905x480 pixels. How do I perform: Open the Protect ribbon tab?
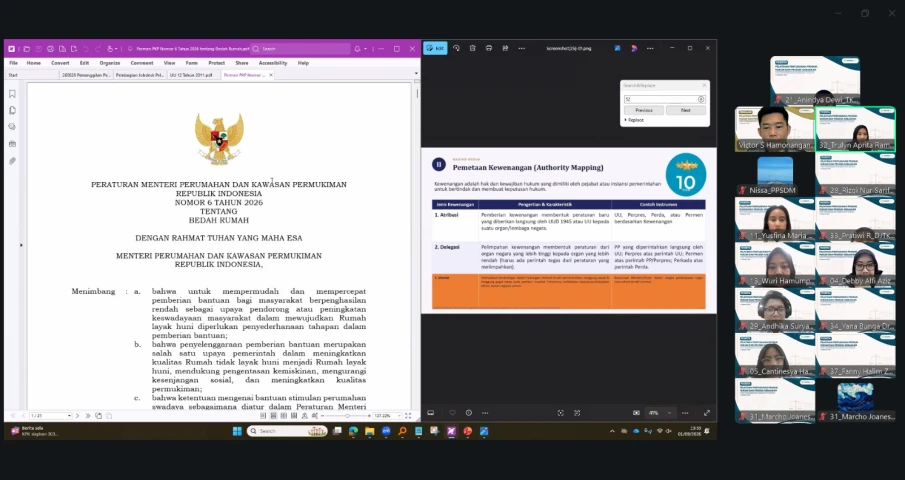(216, 63)
